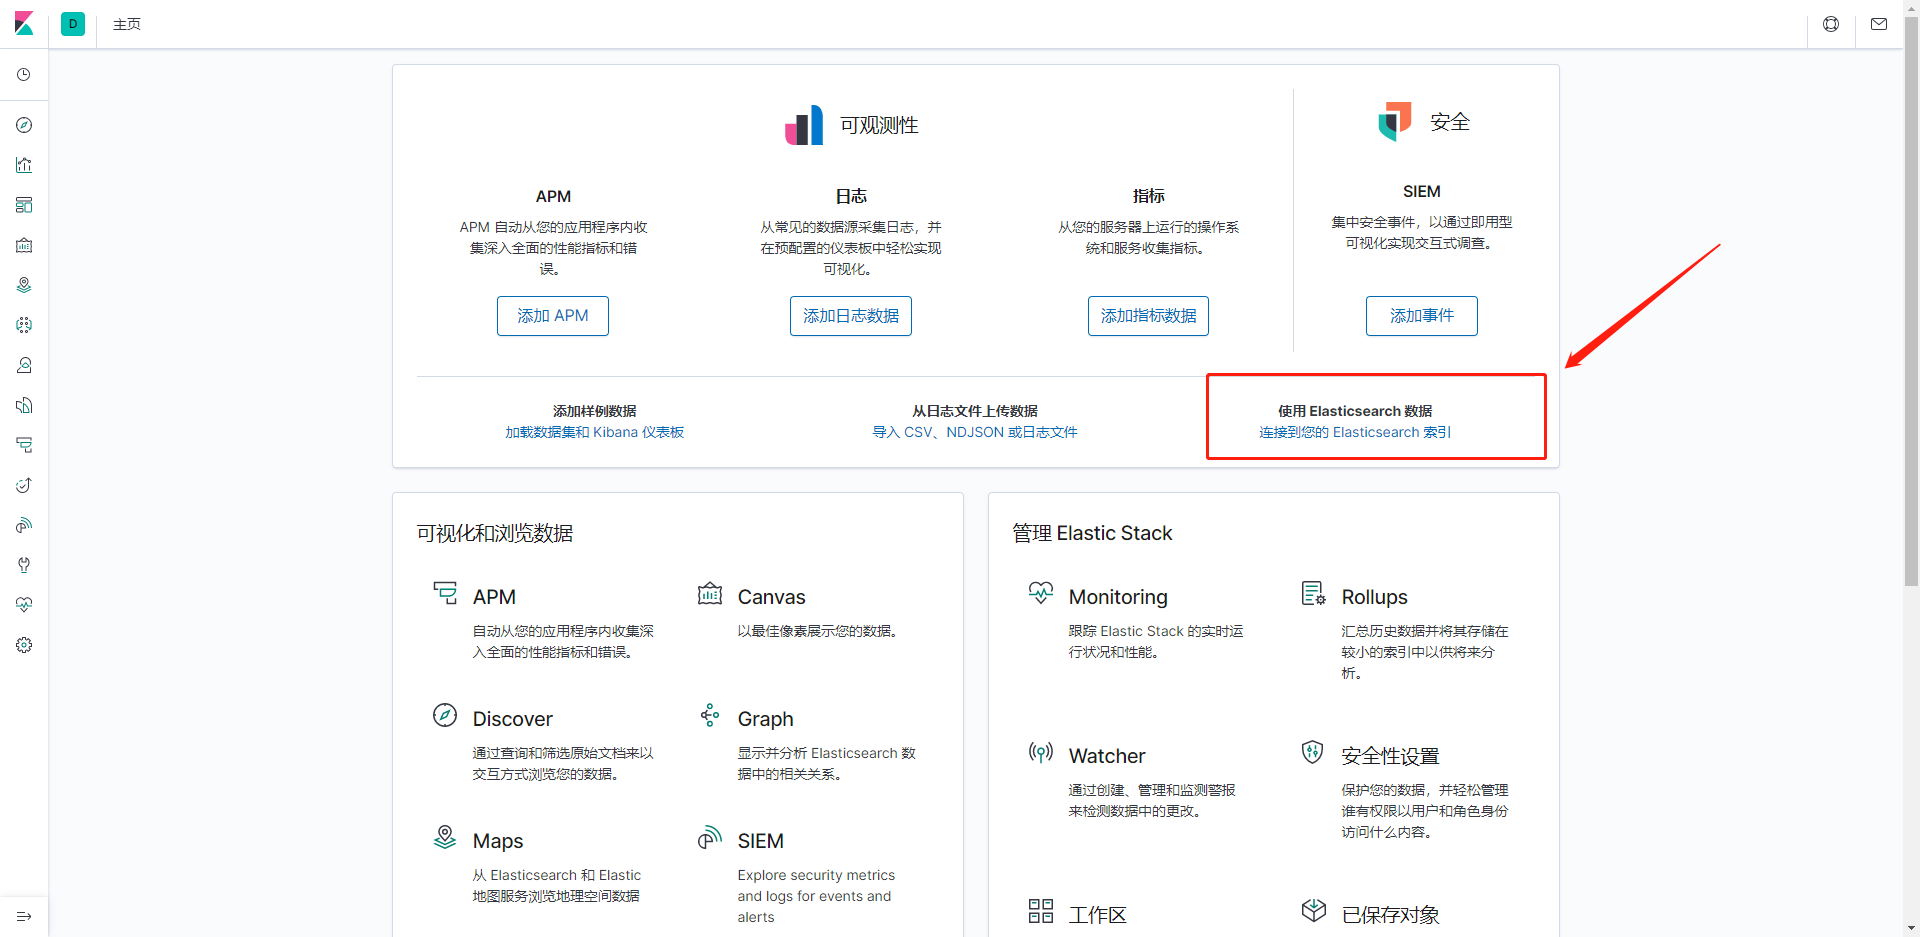Open Dashboard icon in sidebar
The width and height of the screenshot is (1920, 937).
click(x=24, y=205)
